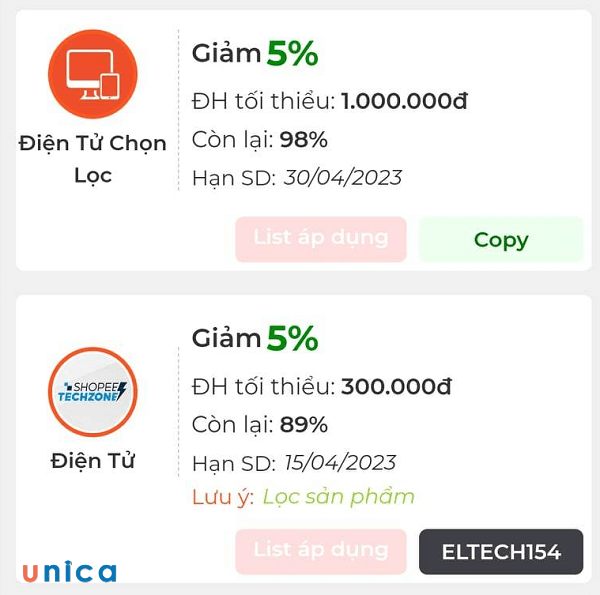Click Giảm 5% heading in the first voucher

(255, 53)
